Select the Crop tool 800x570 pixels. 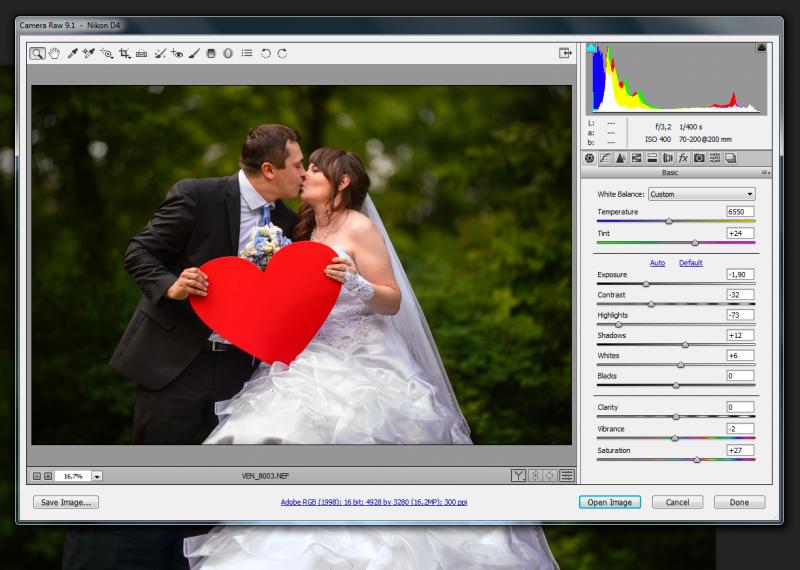pos(124,53)
